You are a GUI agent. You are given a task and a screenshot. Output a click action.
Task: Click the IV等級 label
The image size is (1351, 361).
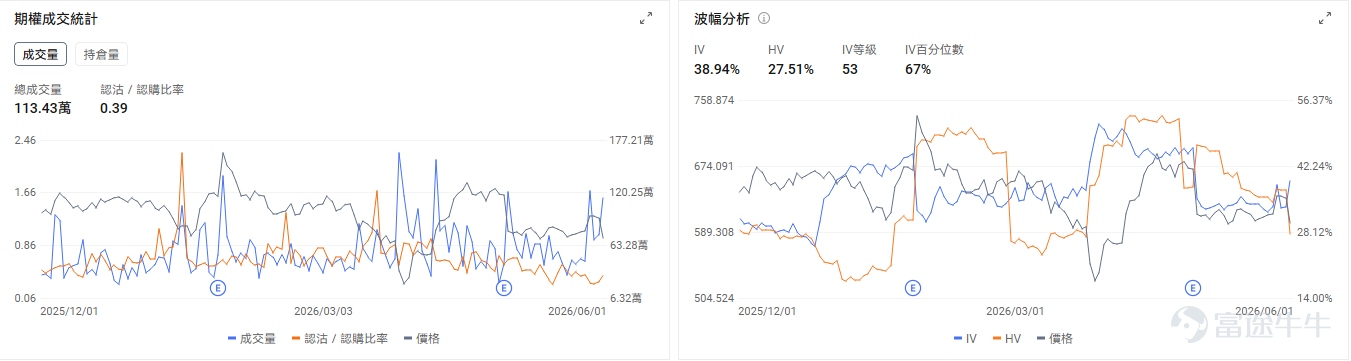coord(859,49)
